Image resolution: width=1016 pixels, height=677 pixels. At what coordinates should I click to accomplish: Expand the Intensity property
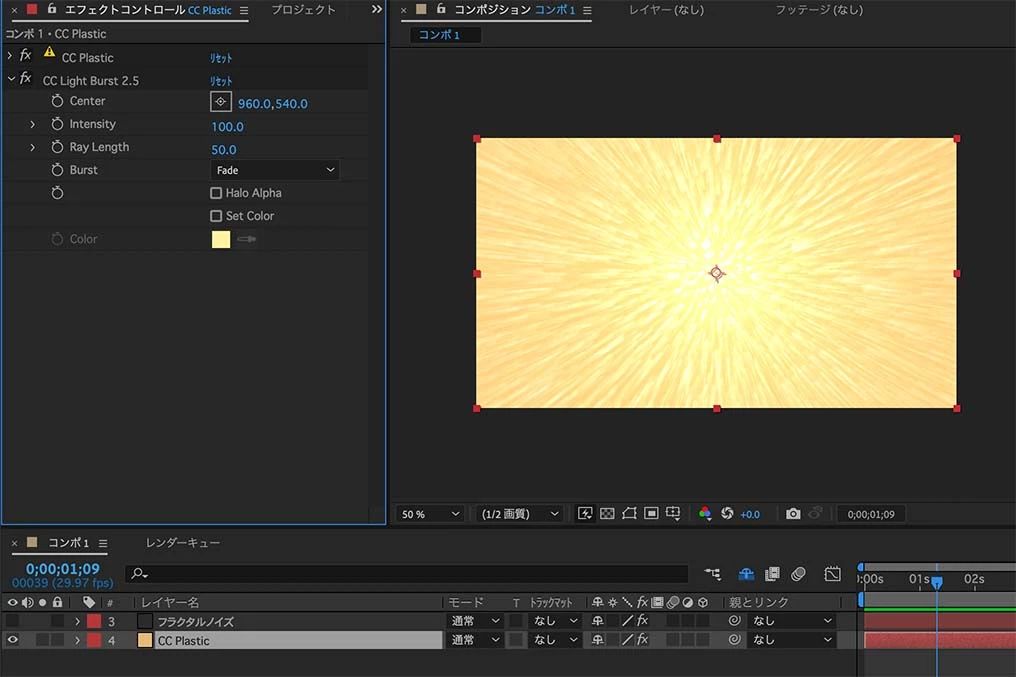32,124
